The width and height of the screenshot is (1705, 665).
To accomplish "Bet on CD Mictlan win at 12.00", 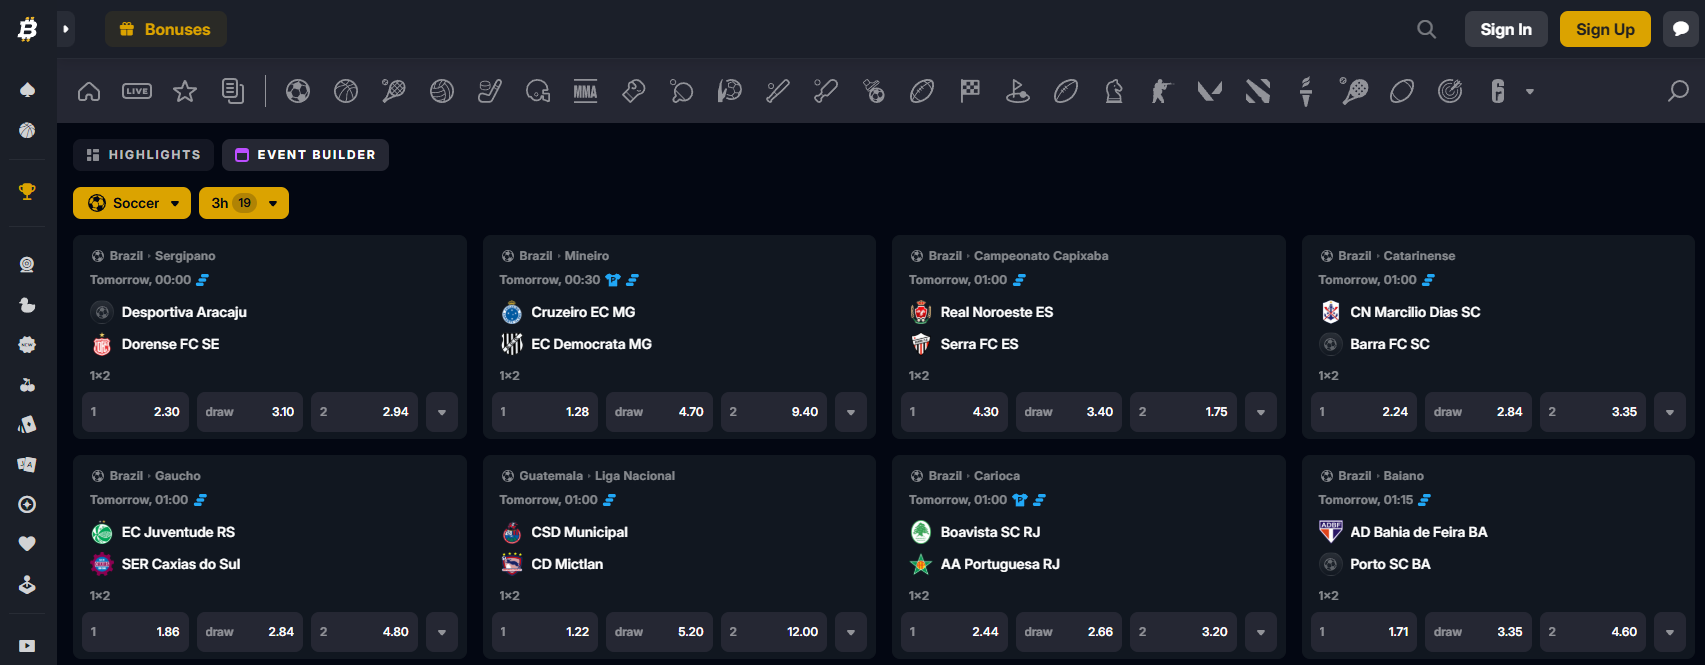I will point(774,632).
